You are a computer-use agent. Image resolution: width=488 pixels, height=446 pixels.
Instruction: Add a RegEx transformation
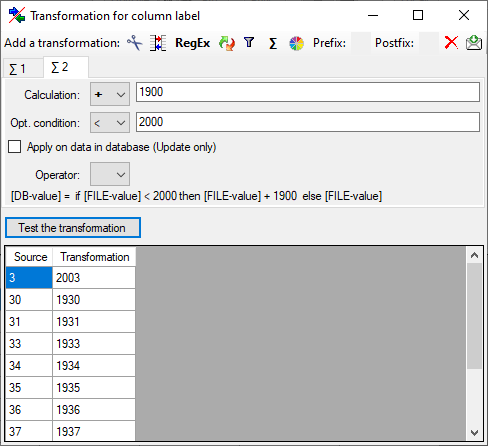[x=192, y=43]
